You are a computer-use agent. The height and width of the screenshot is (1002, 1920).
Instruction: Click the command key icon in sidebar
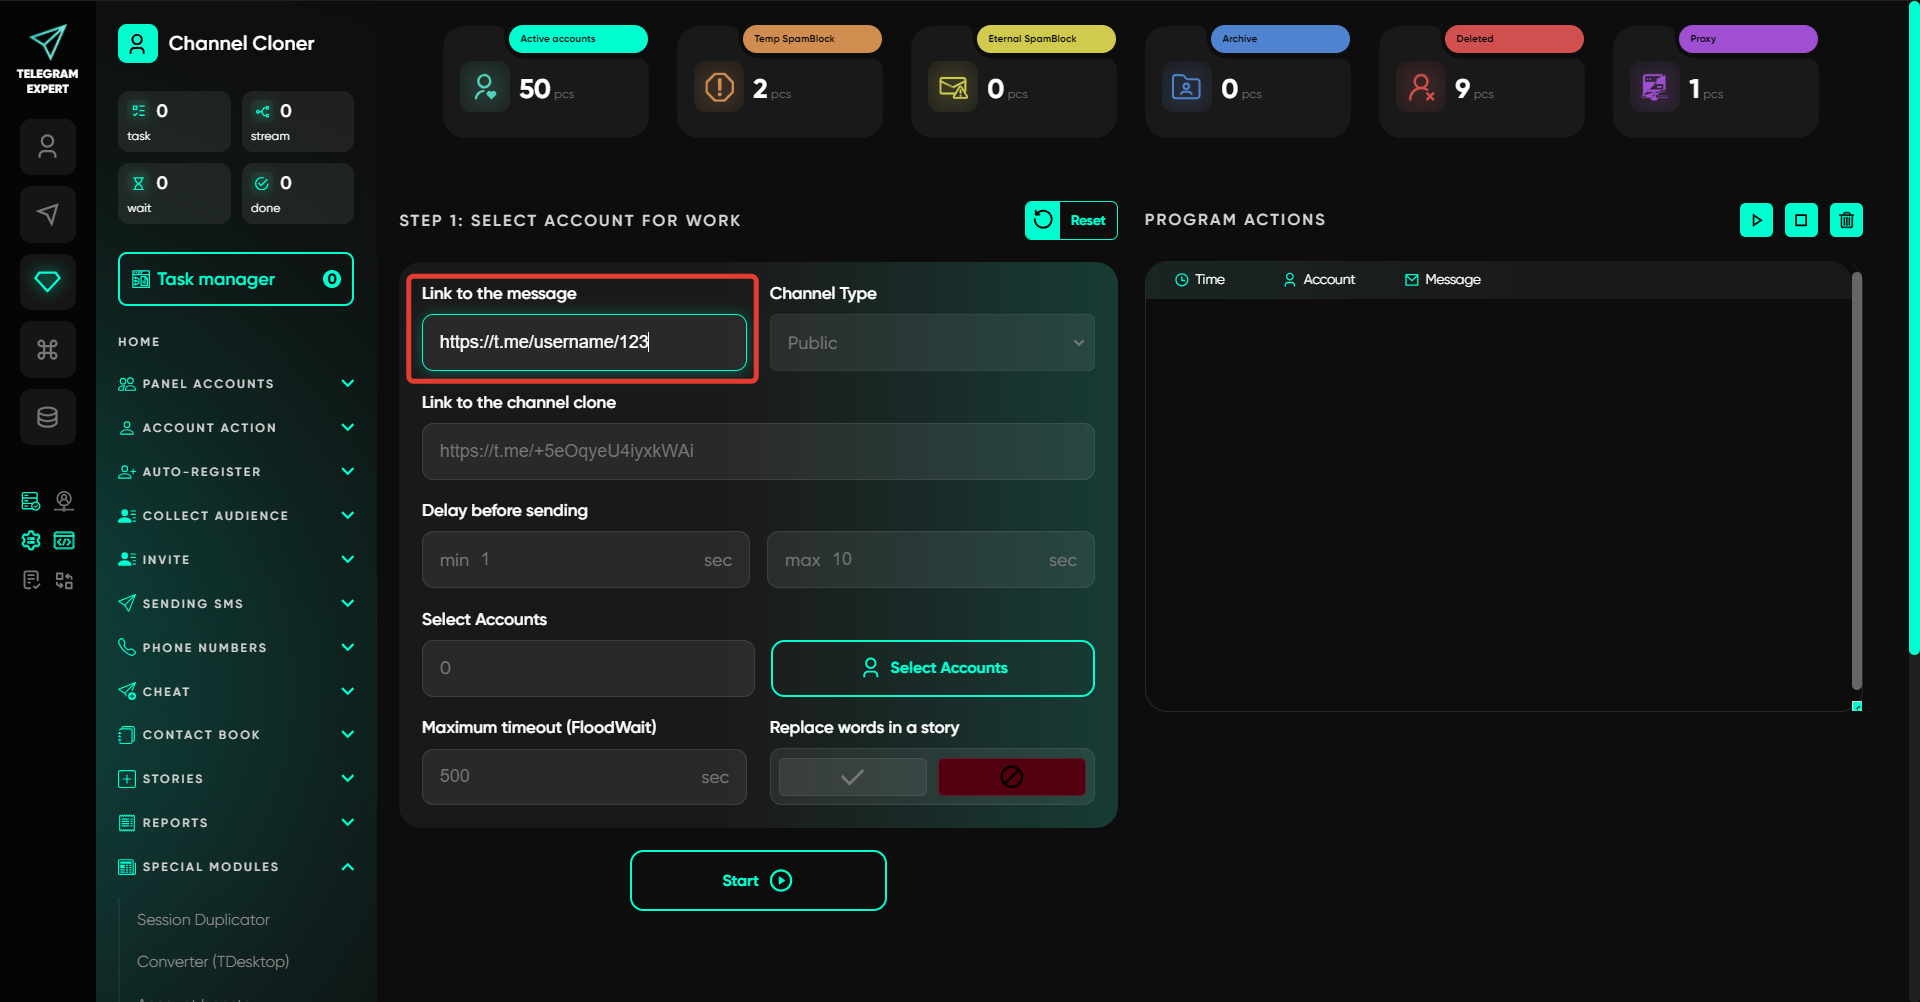coord(48,349)
